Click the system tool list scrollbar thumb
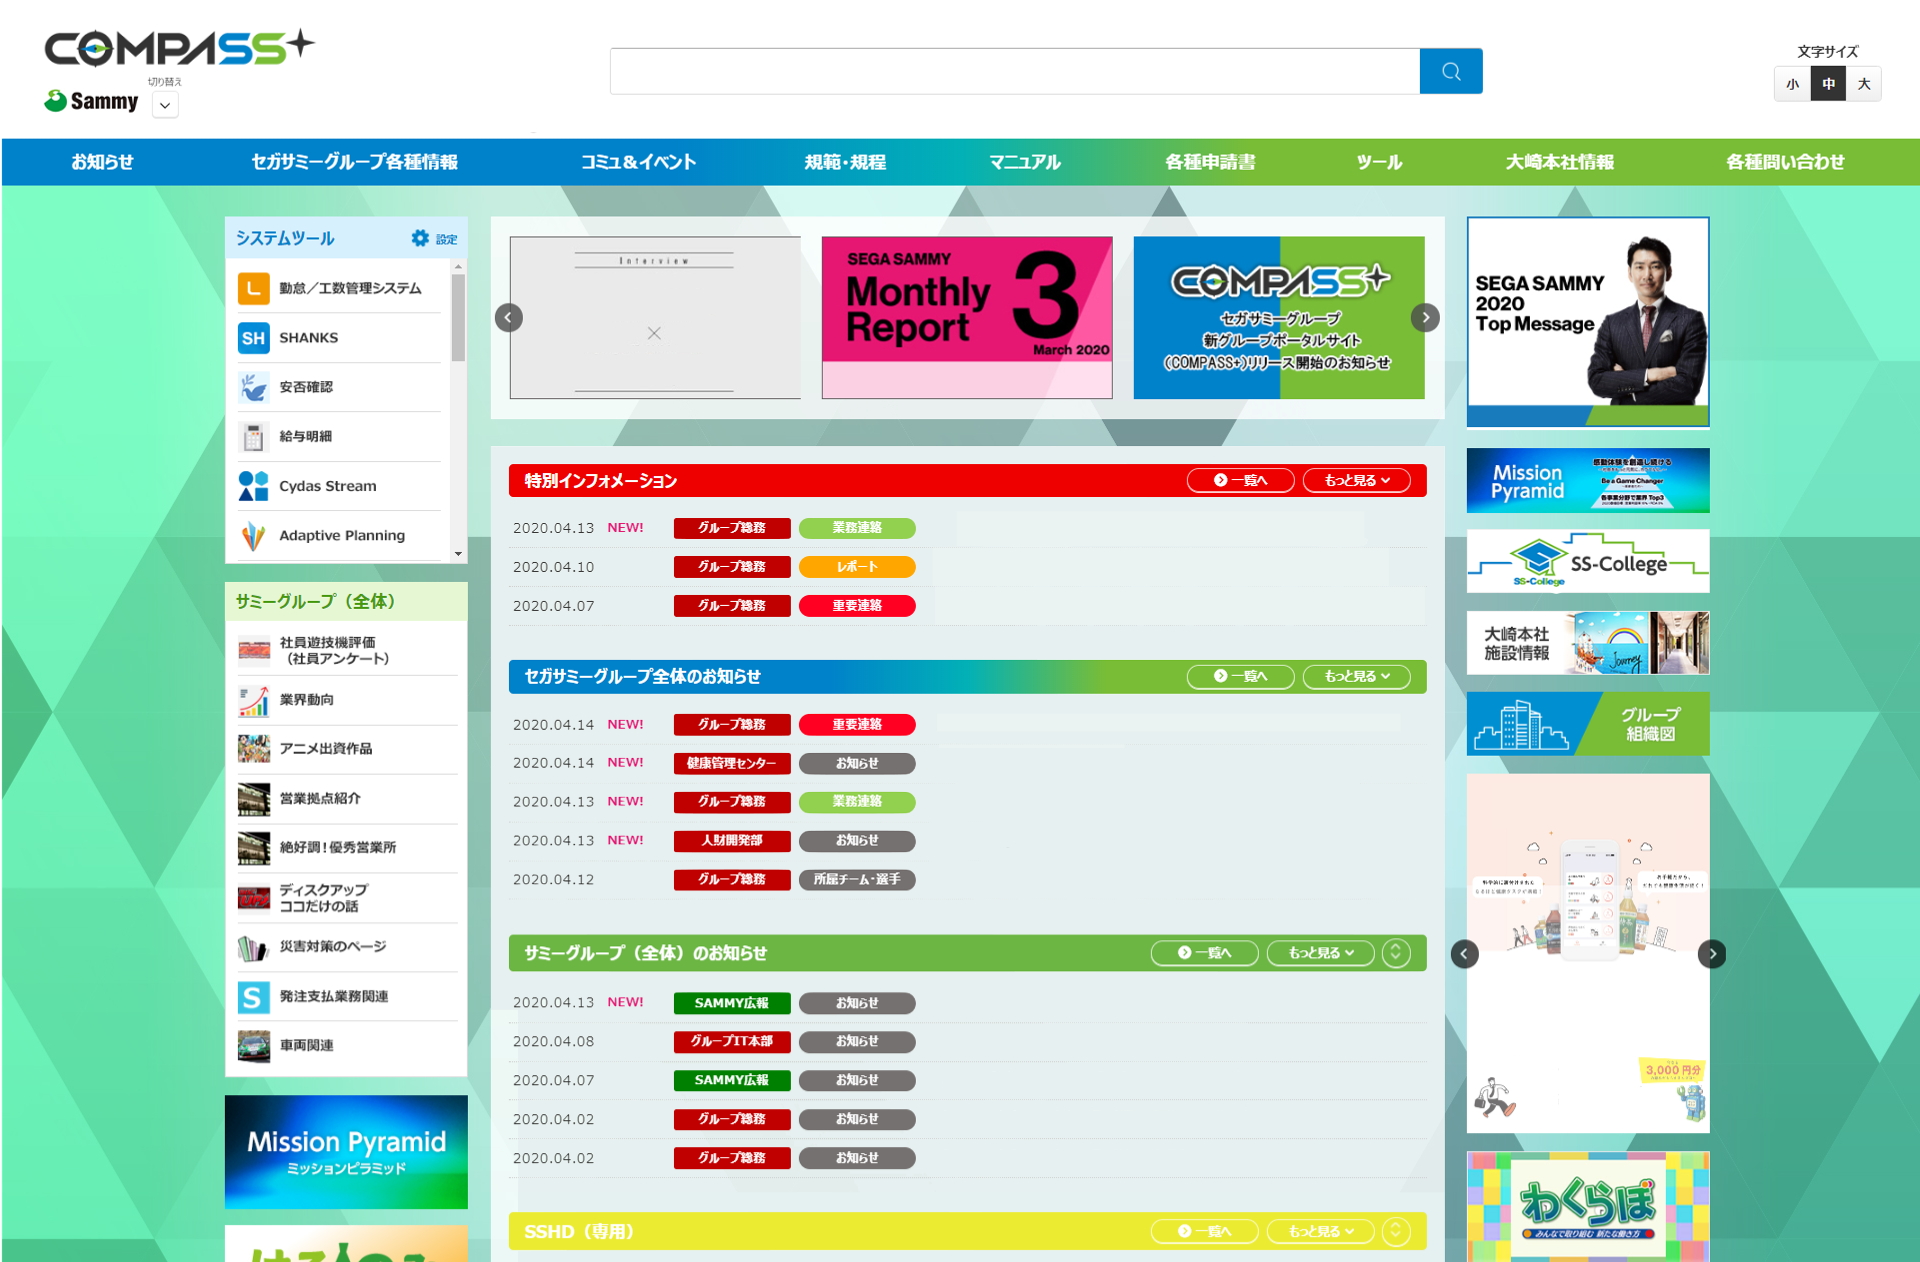This screenshot has width=1920, height=1262. click(x=458, y=317)
